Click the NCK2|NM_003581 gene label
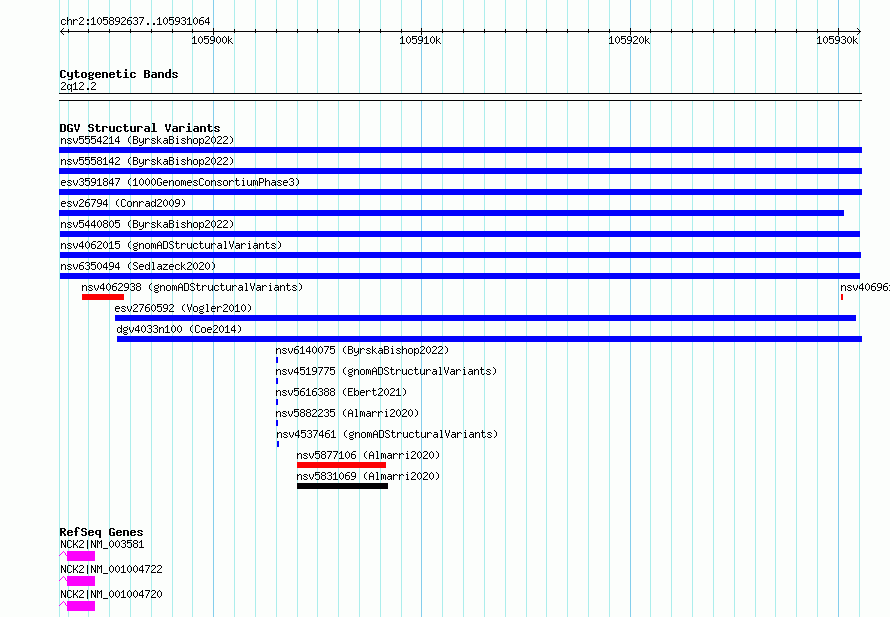 coord(102,544)
